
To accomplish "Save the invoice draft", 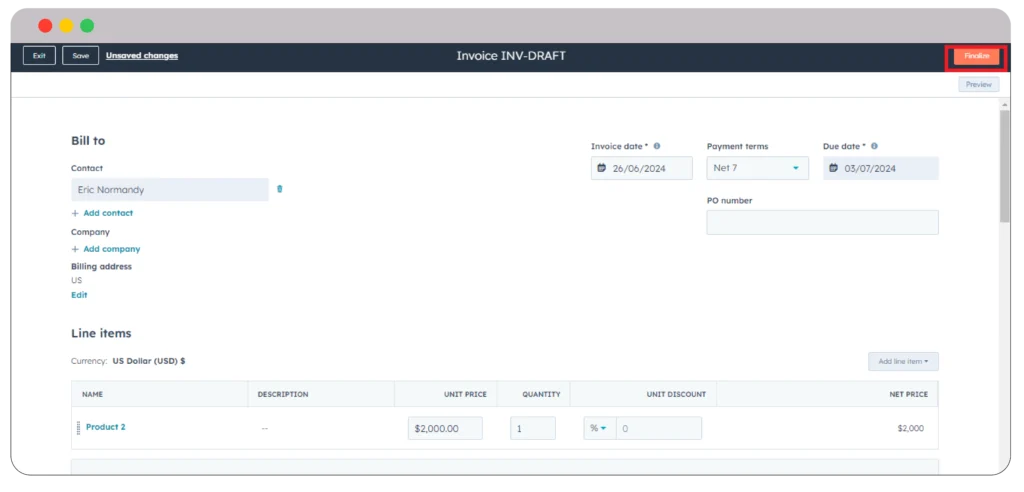I will point(80,56).
